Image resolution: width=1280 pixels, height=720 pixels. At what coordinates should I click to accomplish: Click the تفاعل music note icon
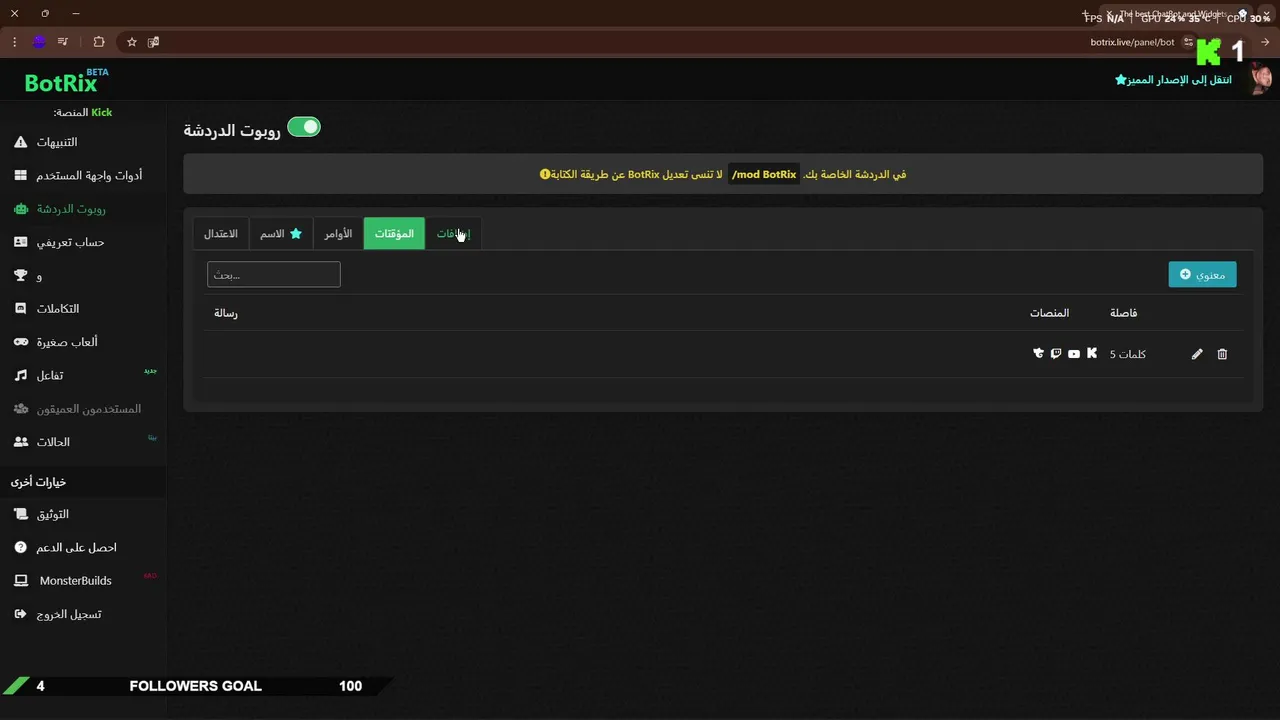21,375
